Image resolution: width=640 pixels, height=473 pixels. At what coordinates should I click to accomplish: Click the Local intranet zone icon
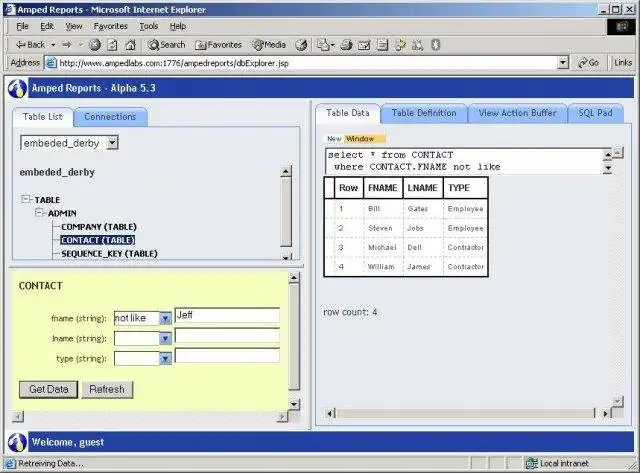click(x=531, y=464)
